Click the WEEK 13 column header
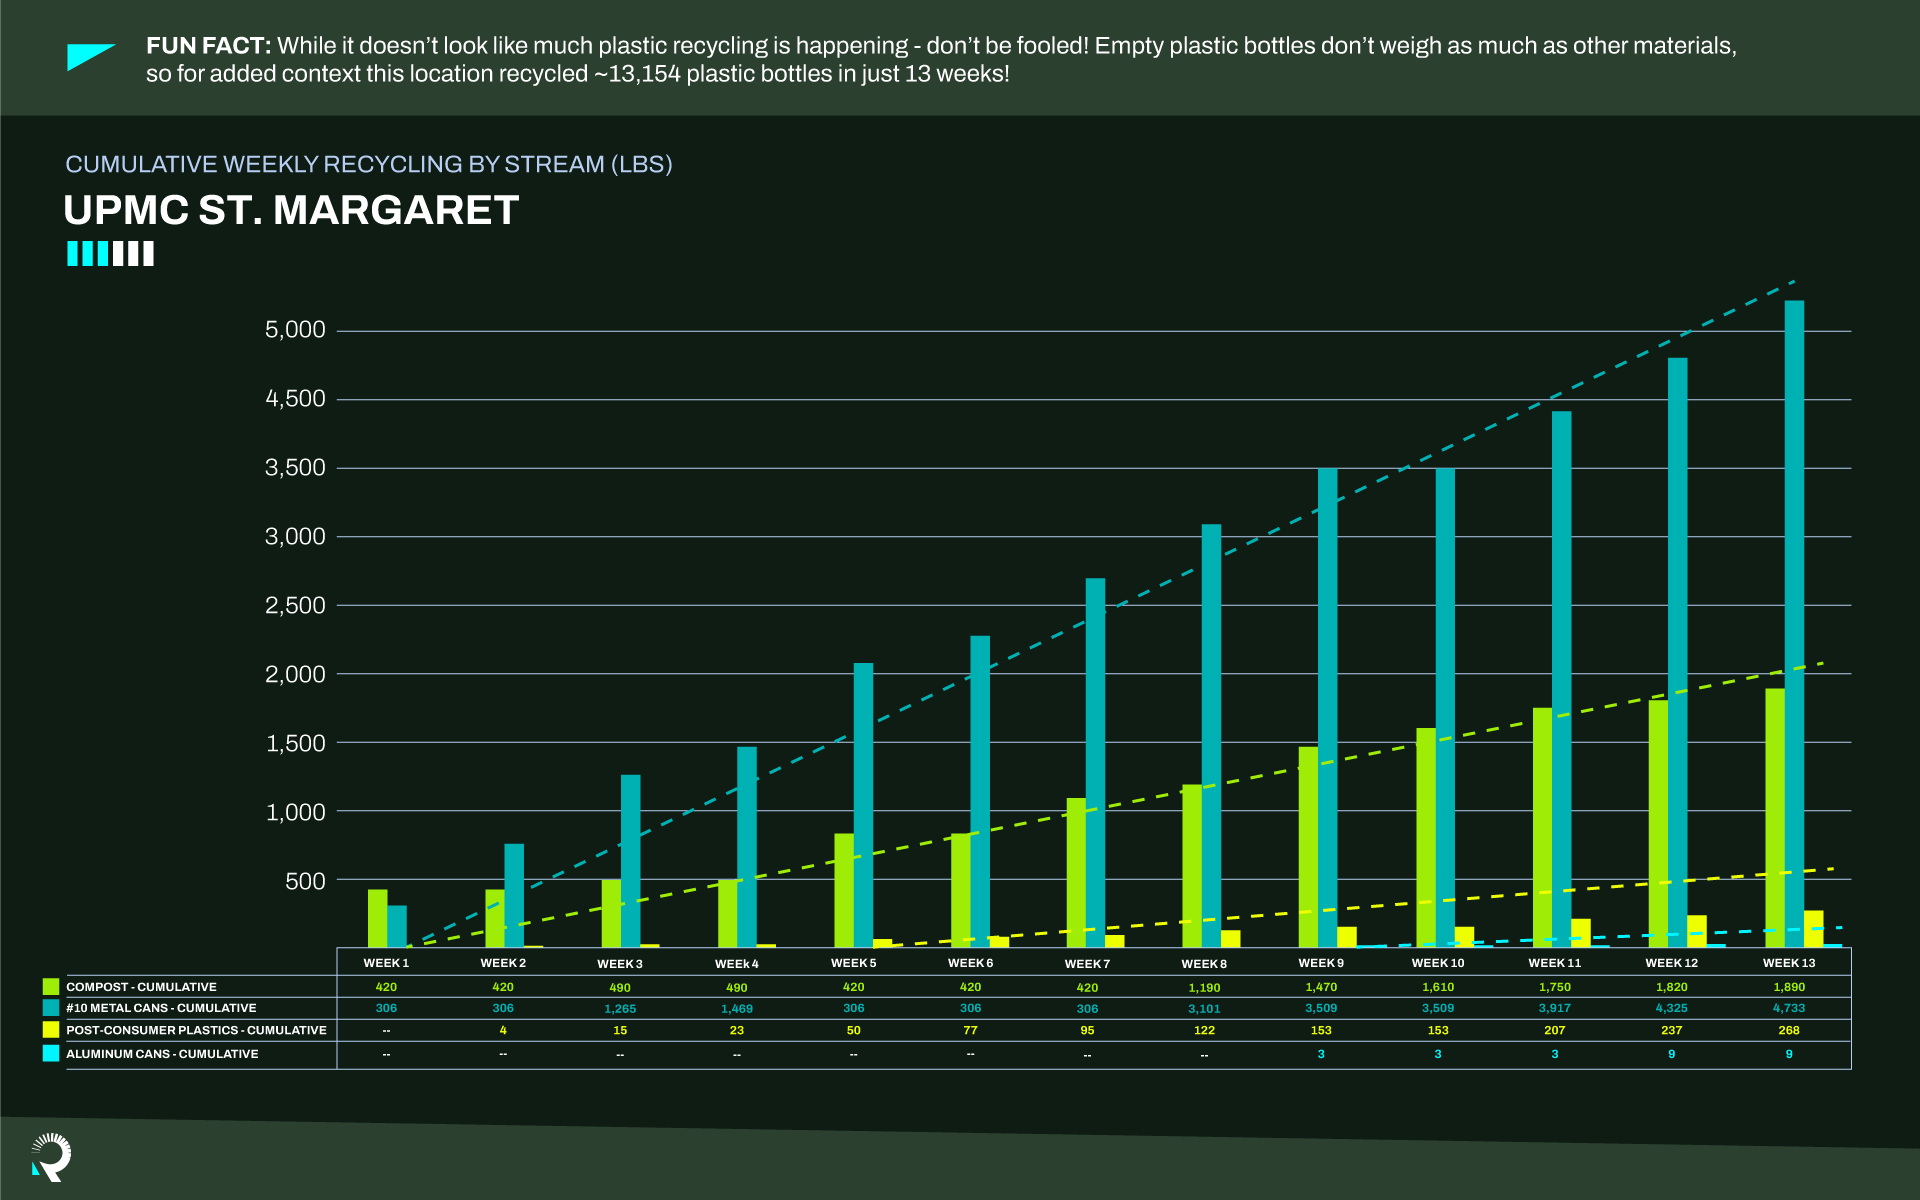The image size is (1920, 1200). pos(1789,963)
